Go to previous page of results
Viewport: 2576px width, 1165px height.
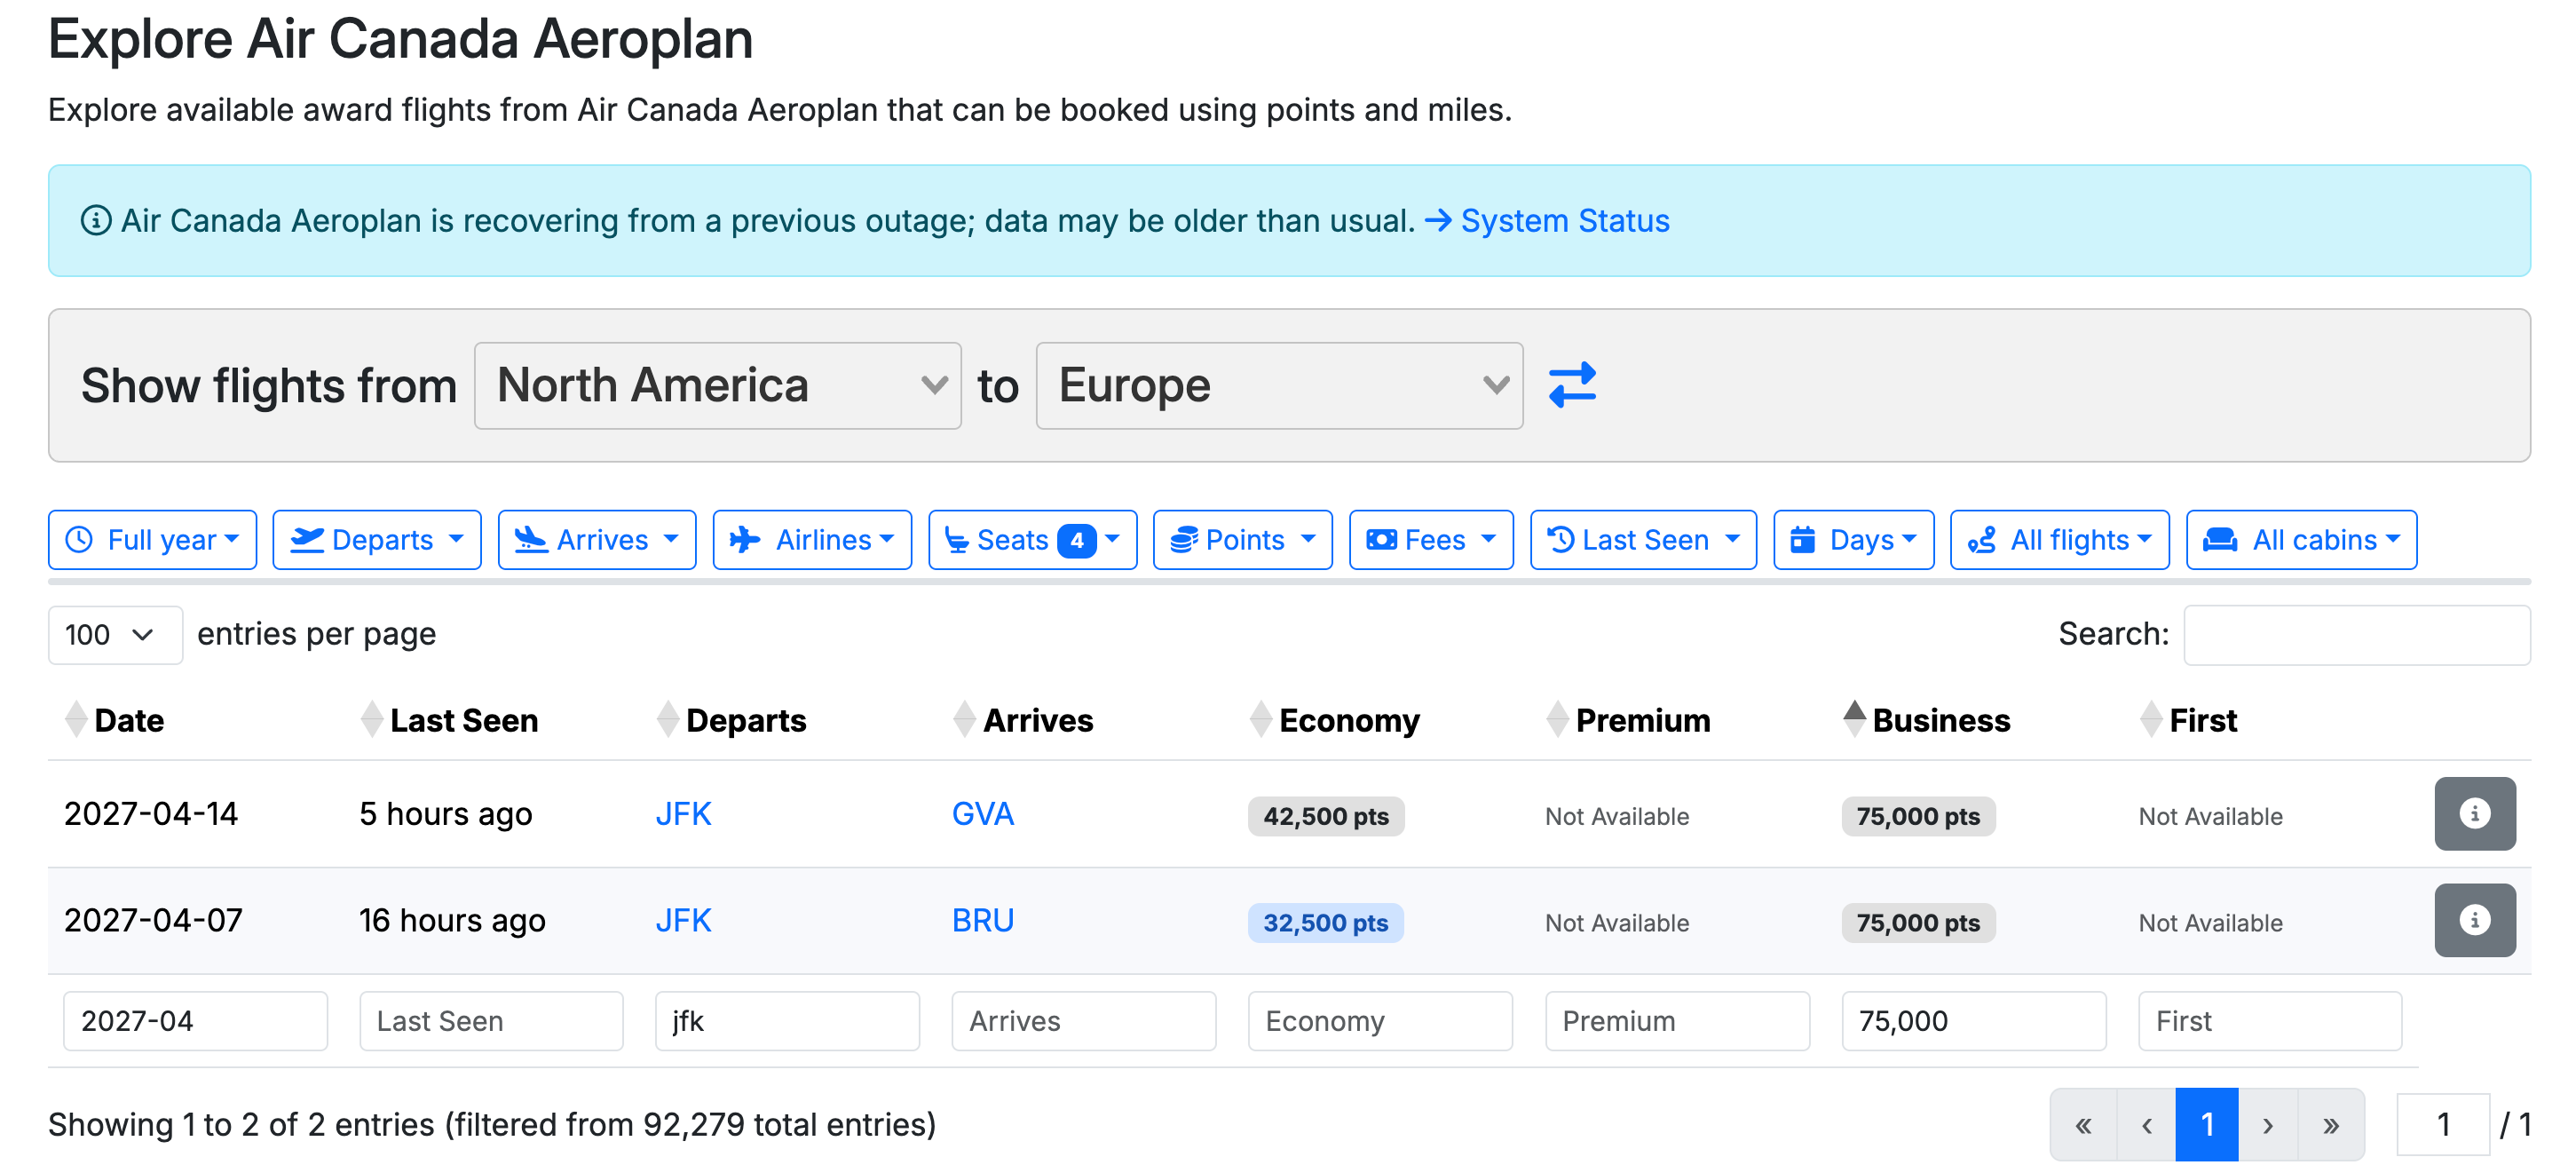point(2146,1125)
